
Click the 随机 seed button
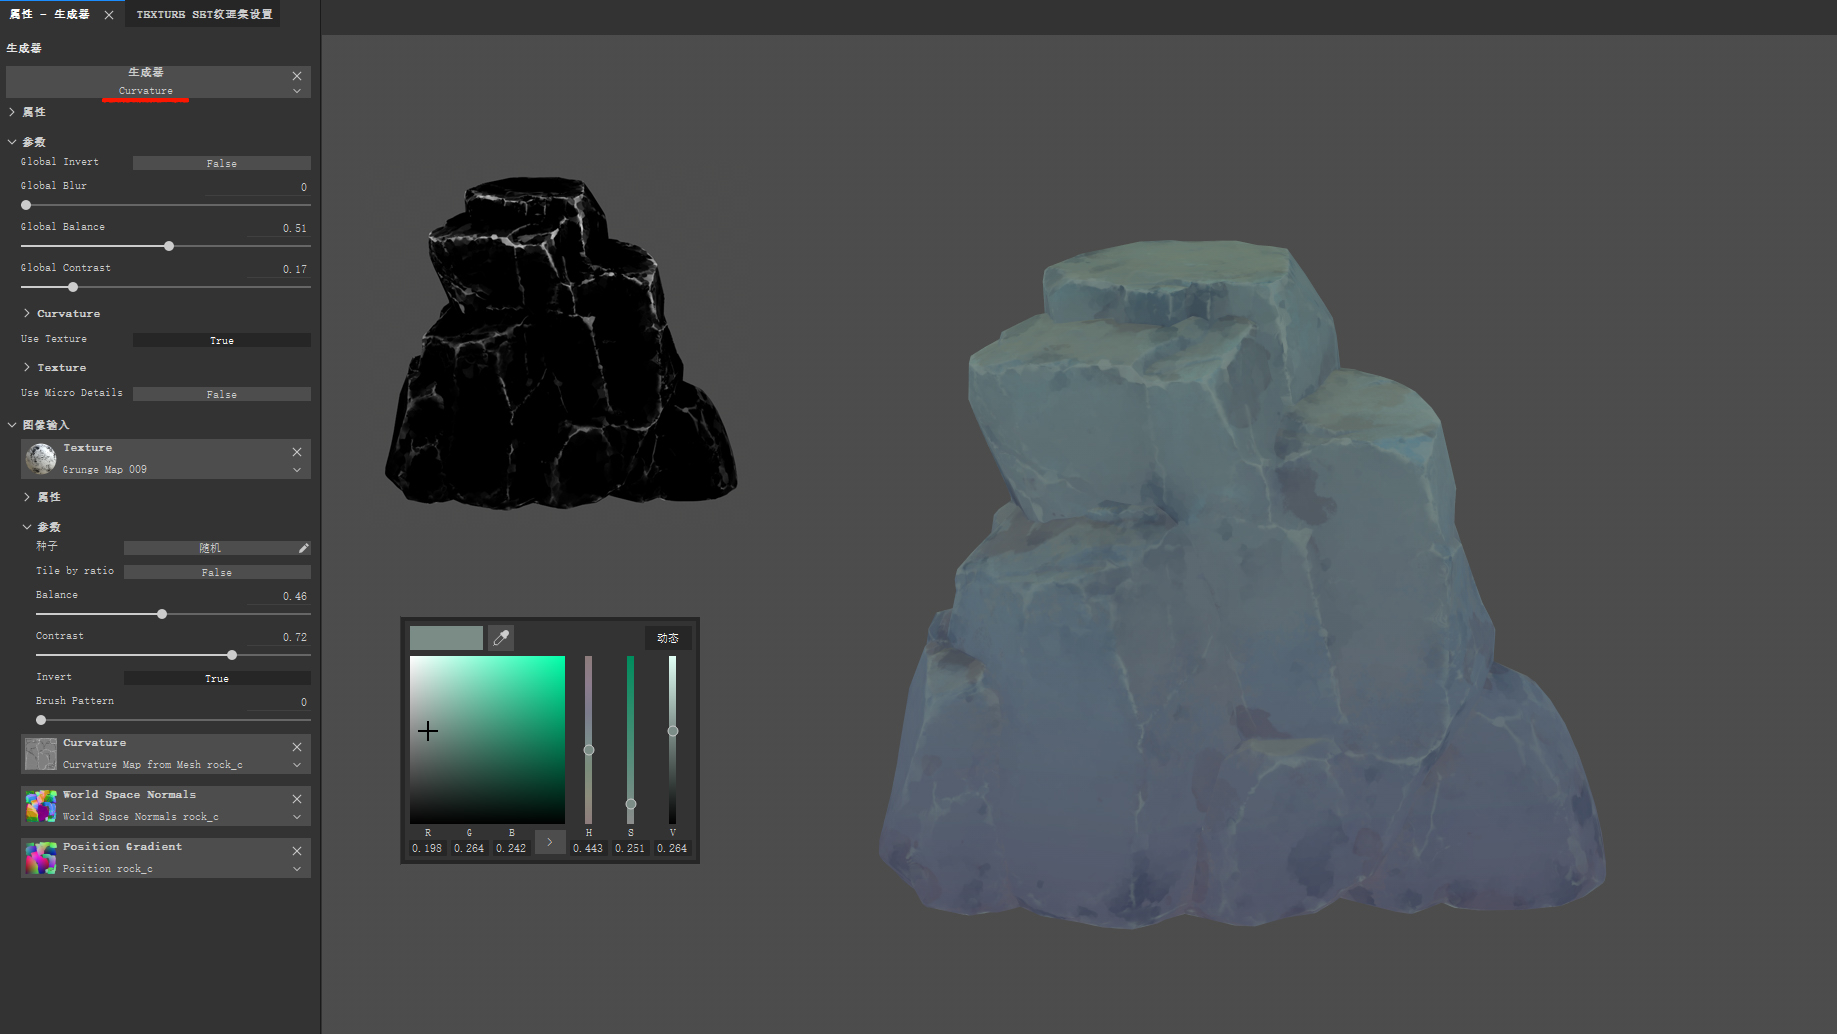point(210,548)
